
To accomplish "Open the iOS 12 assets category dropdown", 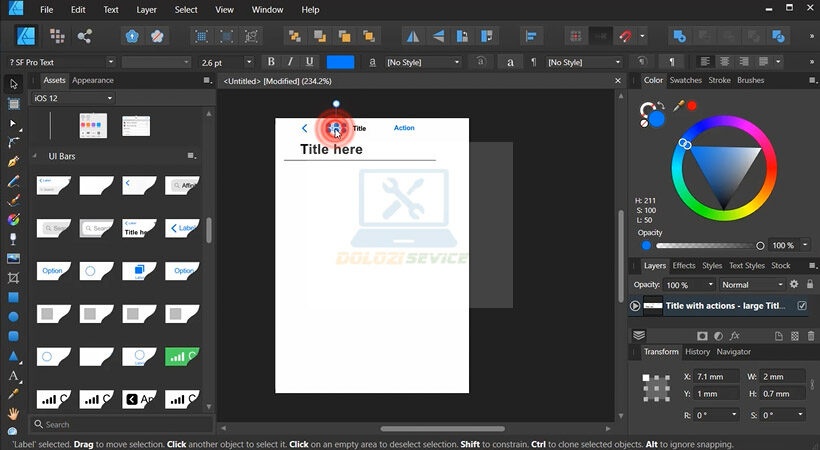I will tap(72, 98).
